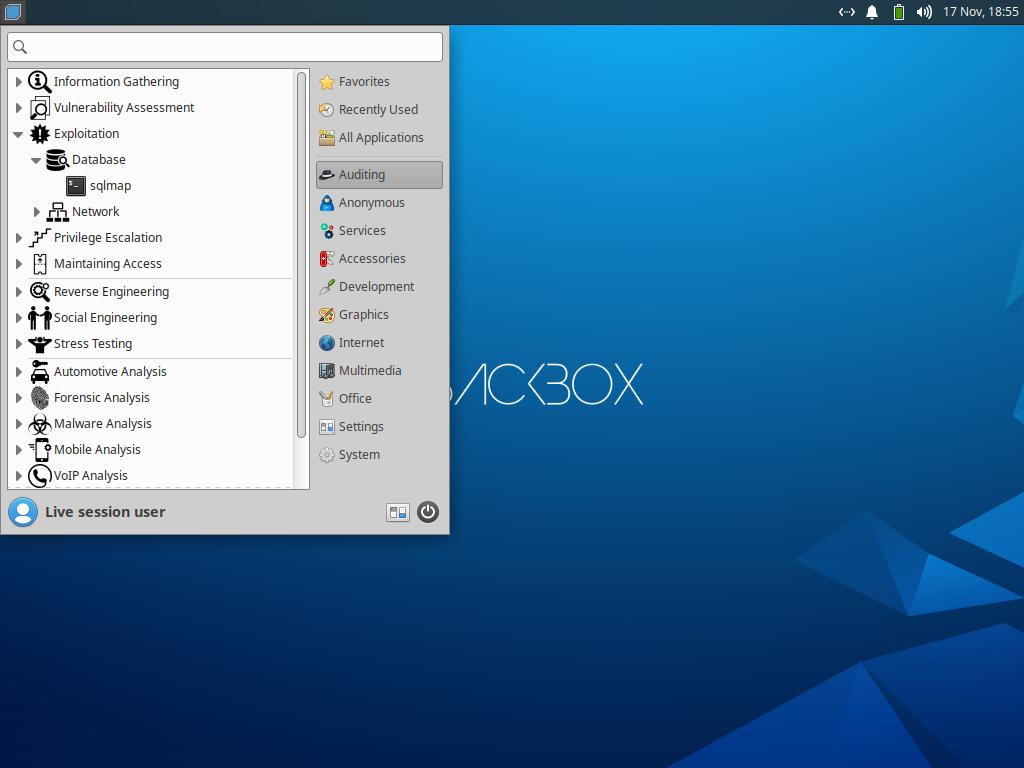Open the Graphics category

tap(379, 315)
